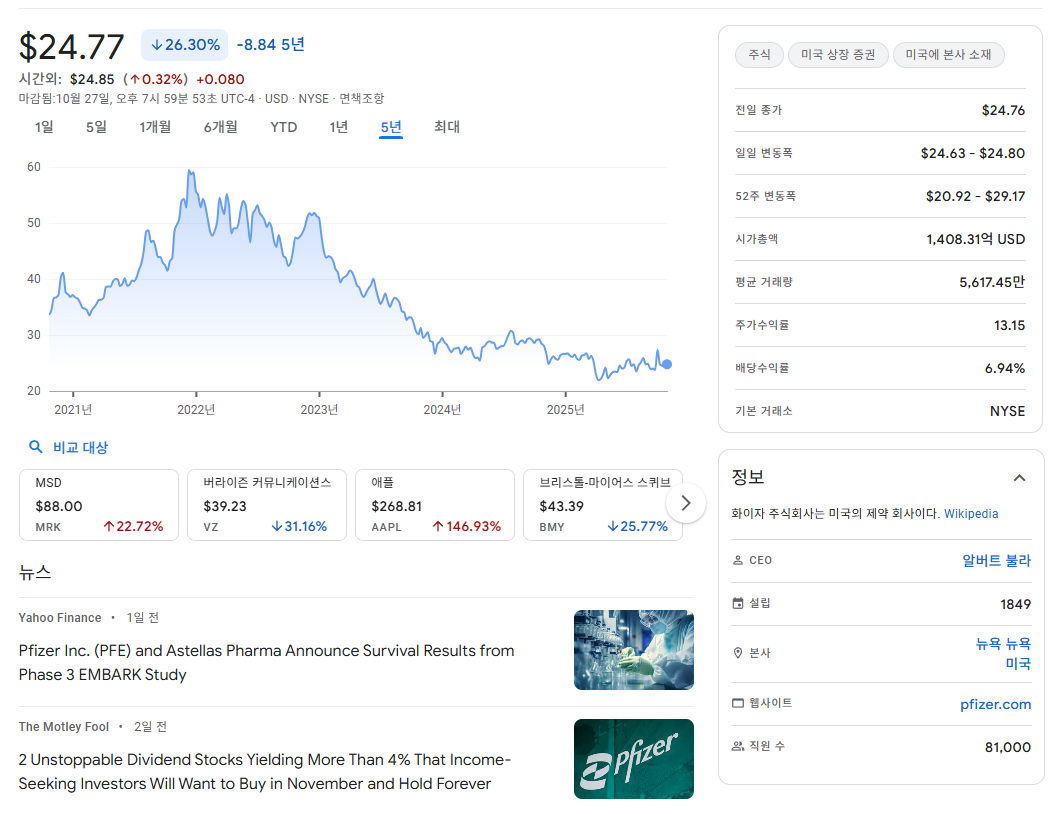The width and height of the screenshot is (1055, 814).
Task: Click the current price dot on chart
Action: (667, 364)
